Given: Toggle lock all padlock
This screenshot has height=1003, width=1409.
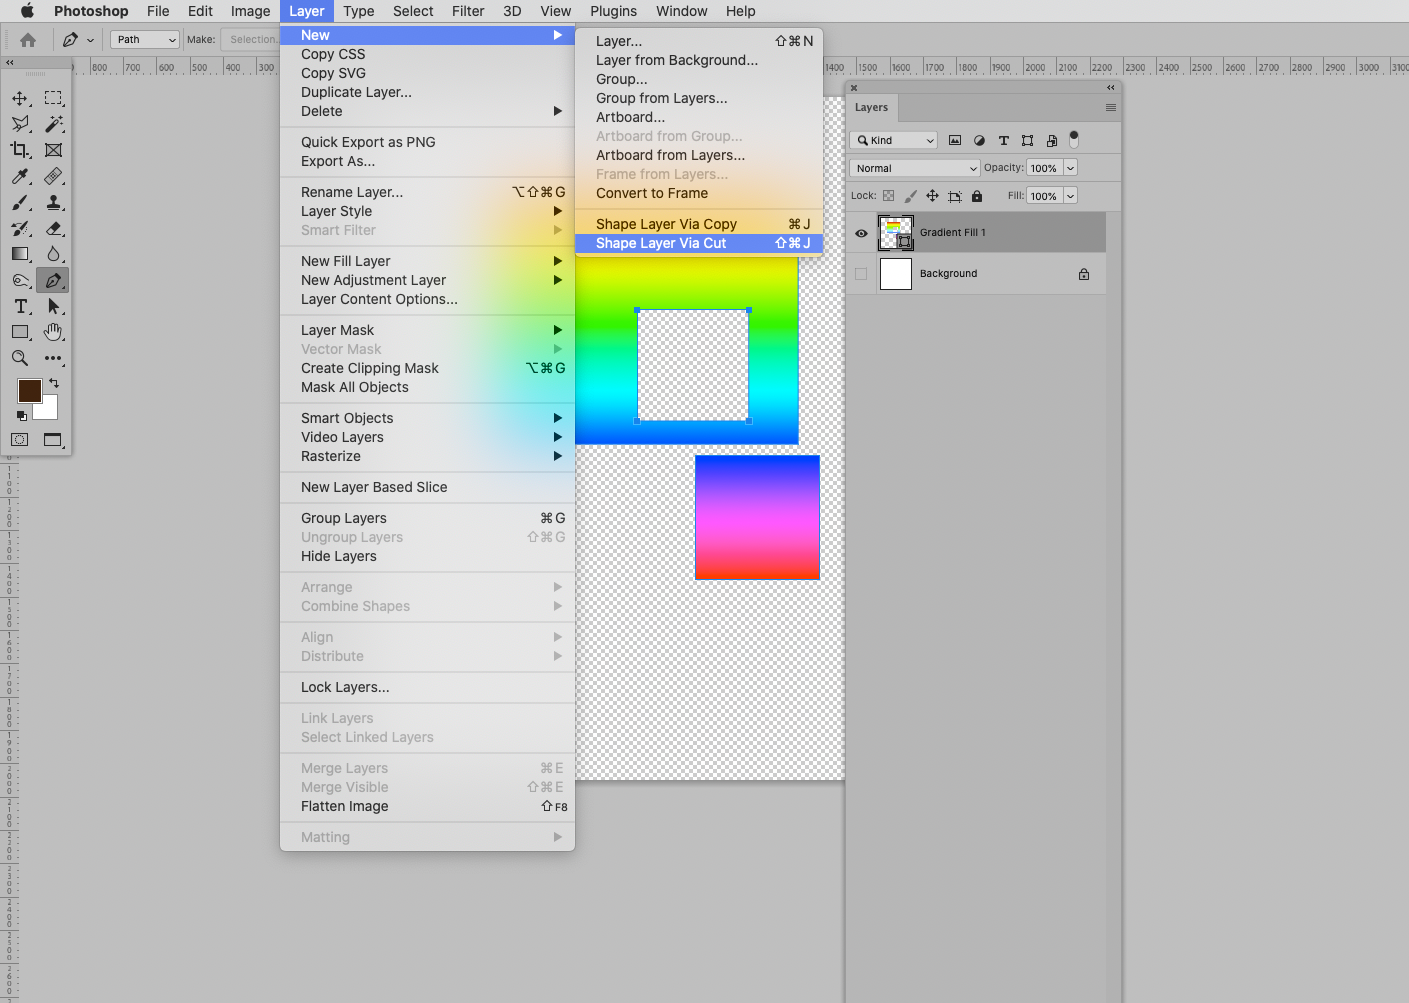Looking at the screenshot, I should pyautogui.click(x=977, y=196).
